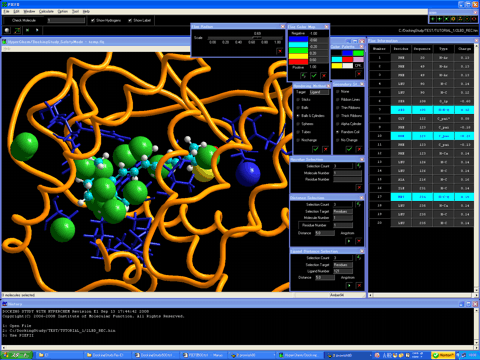Click the Check Molecule number input field
The height and width of the screenshot is (360, 480).
66,20
